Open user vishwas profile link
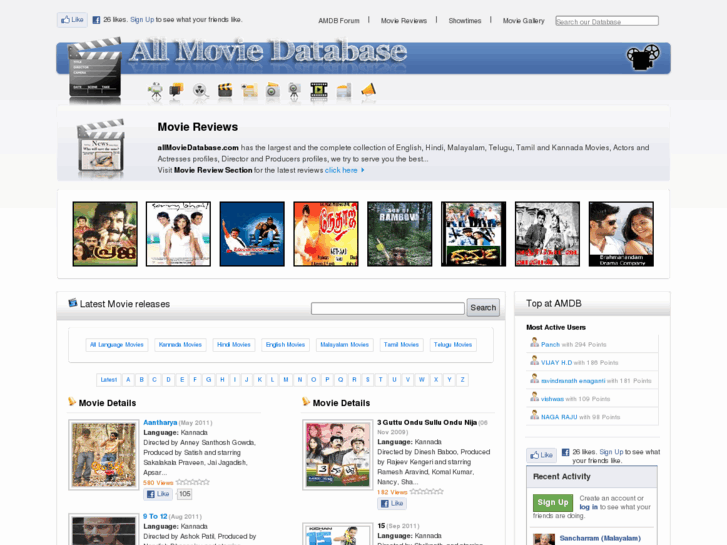Screen dimensions: 727x545 pos(552,399)
